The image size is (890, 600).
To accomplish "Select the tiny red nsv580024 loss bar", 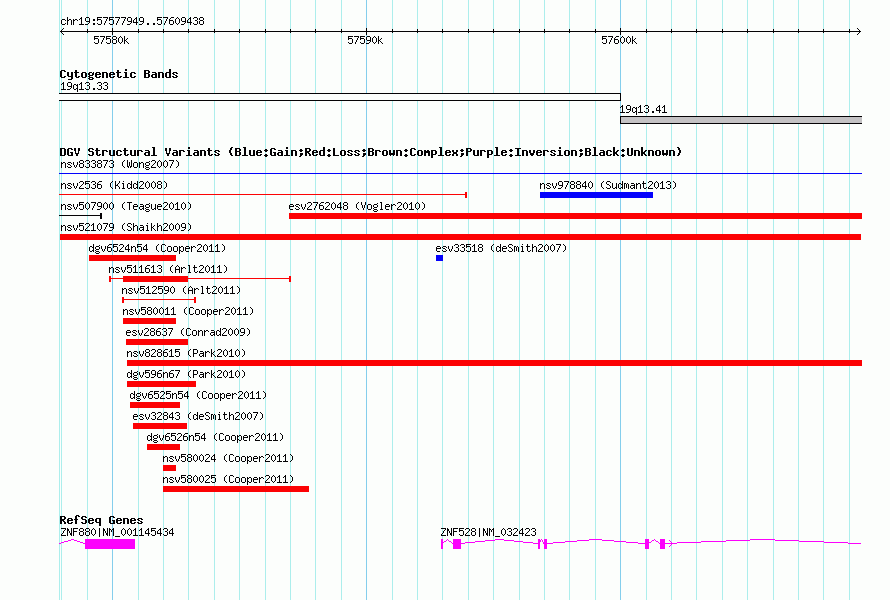I will [x=169, y=468].
